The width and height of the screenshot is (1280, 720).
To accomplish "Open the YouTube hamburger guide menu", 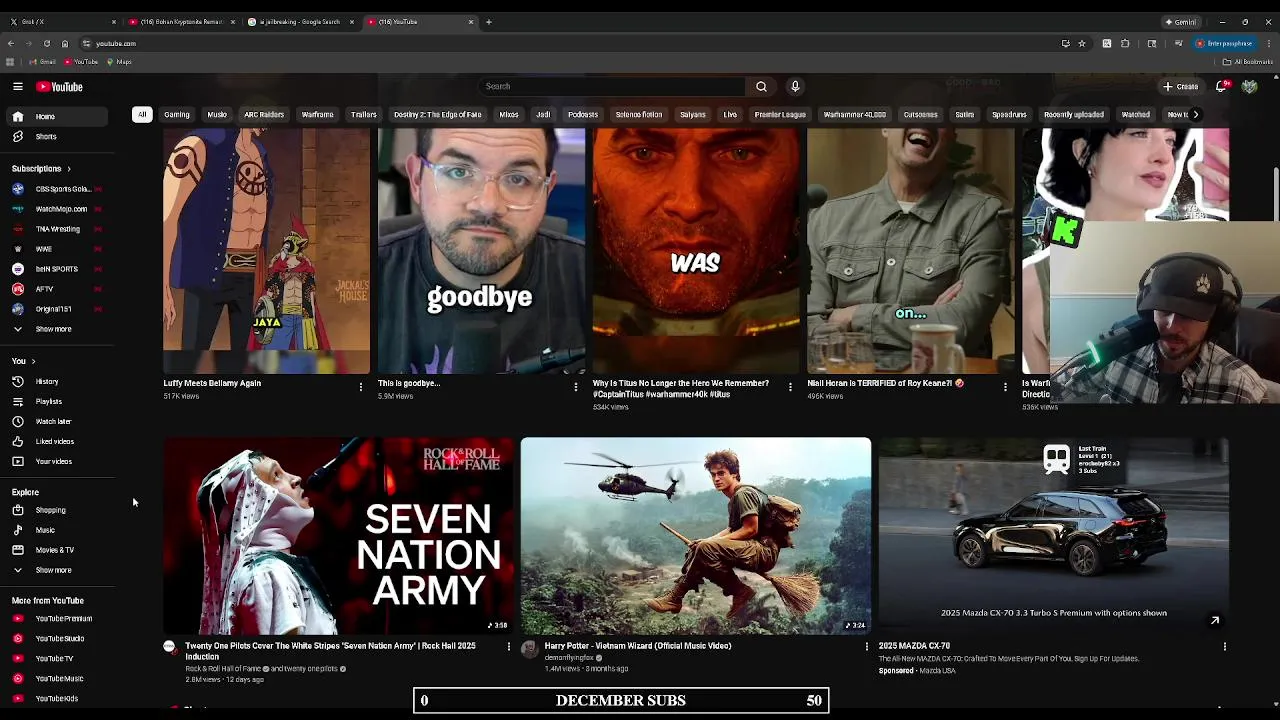I will pyautogui.click(x=17, y=87).
